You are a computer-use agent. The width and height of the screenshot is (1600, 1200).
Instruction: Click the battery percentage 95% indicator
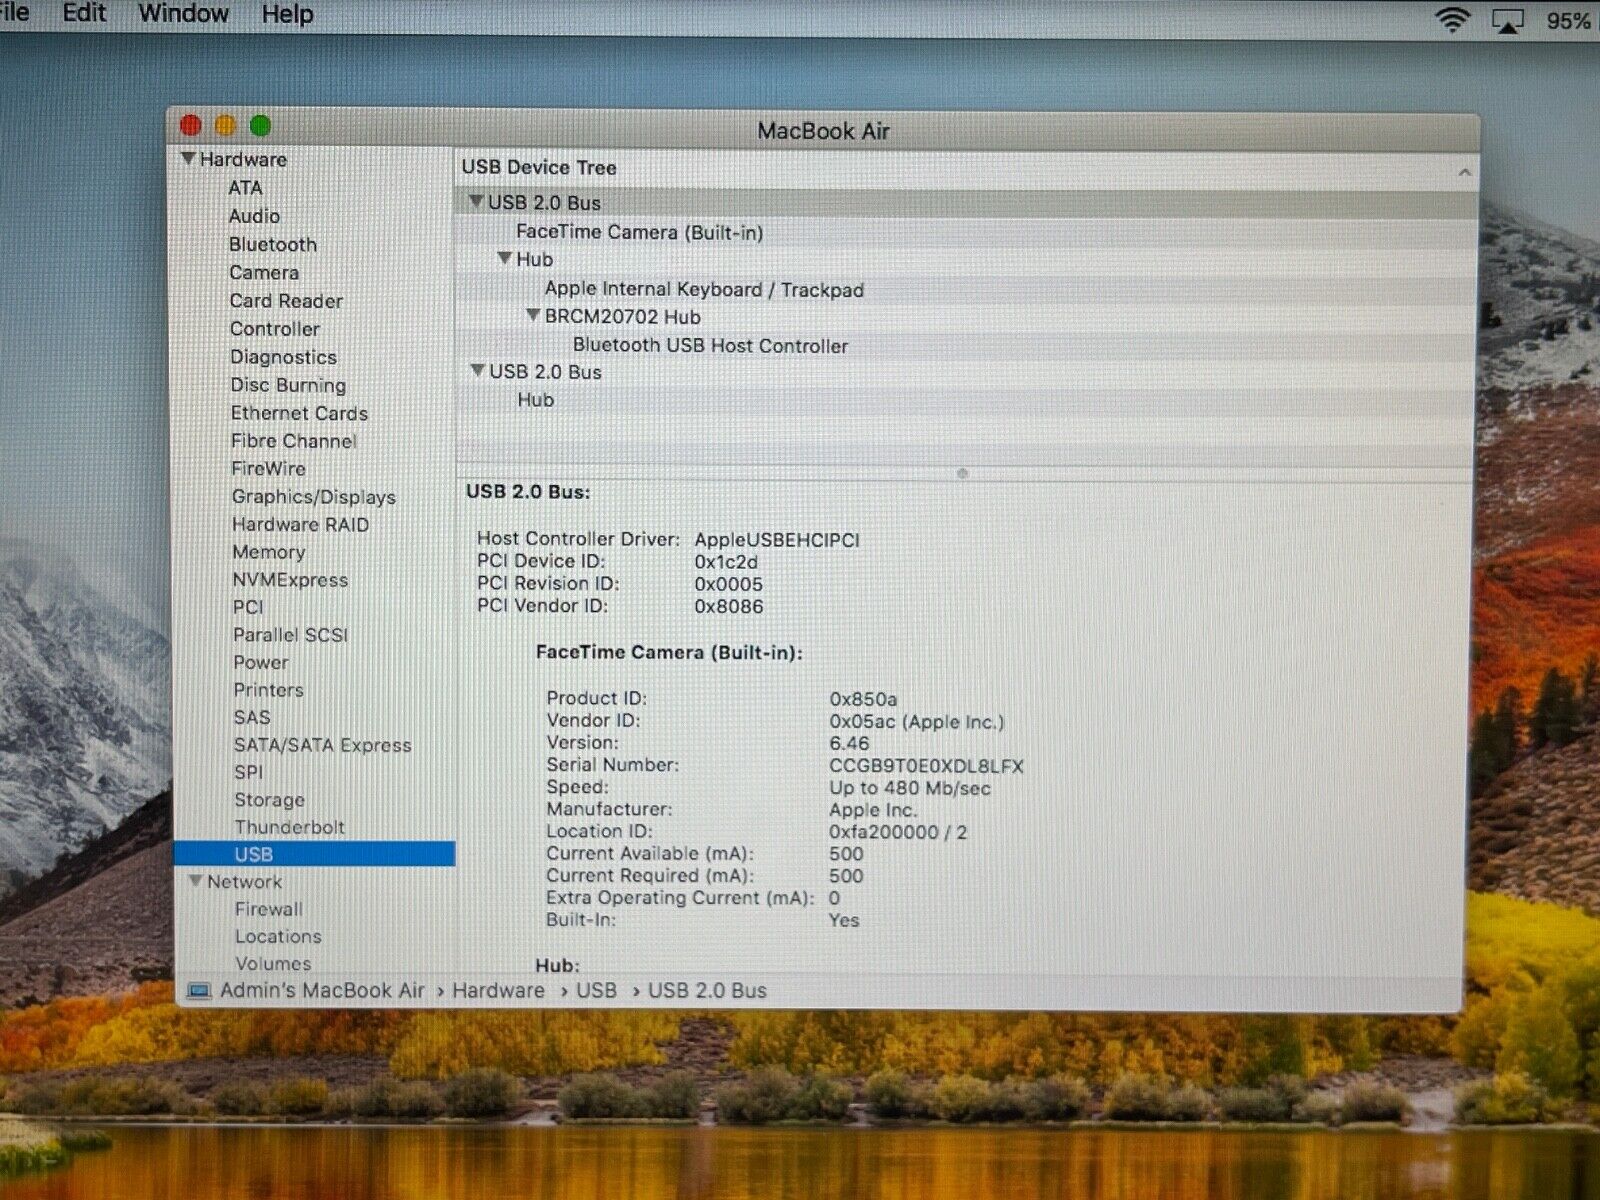coord(1569,21)
